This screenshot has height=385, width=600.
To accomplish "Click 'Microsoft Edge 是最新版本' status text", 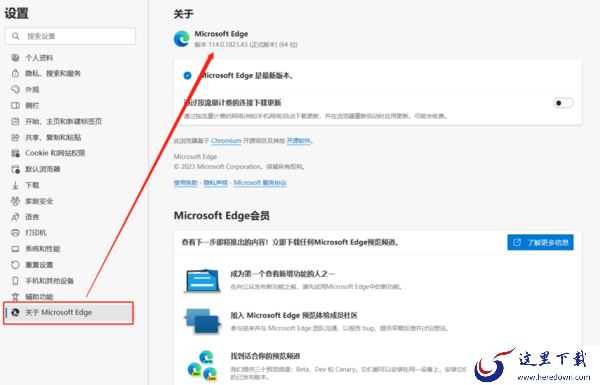I will click(247, 75).
